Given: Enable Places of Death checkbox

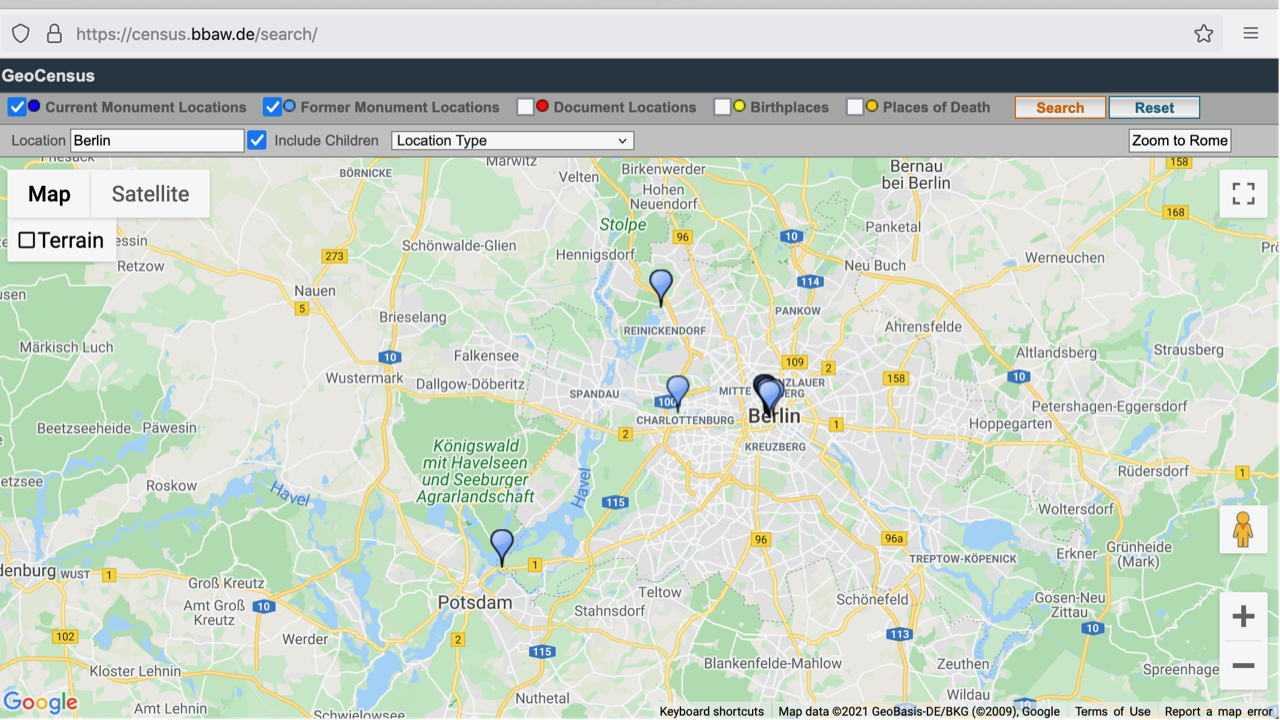Looking at the screenshot, I should point(855,107).
